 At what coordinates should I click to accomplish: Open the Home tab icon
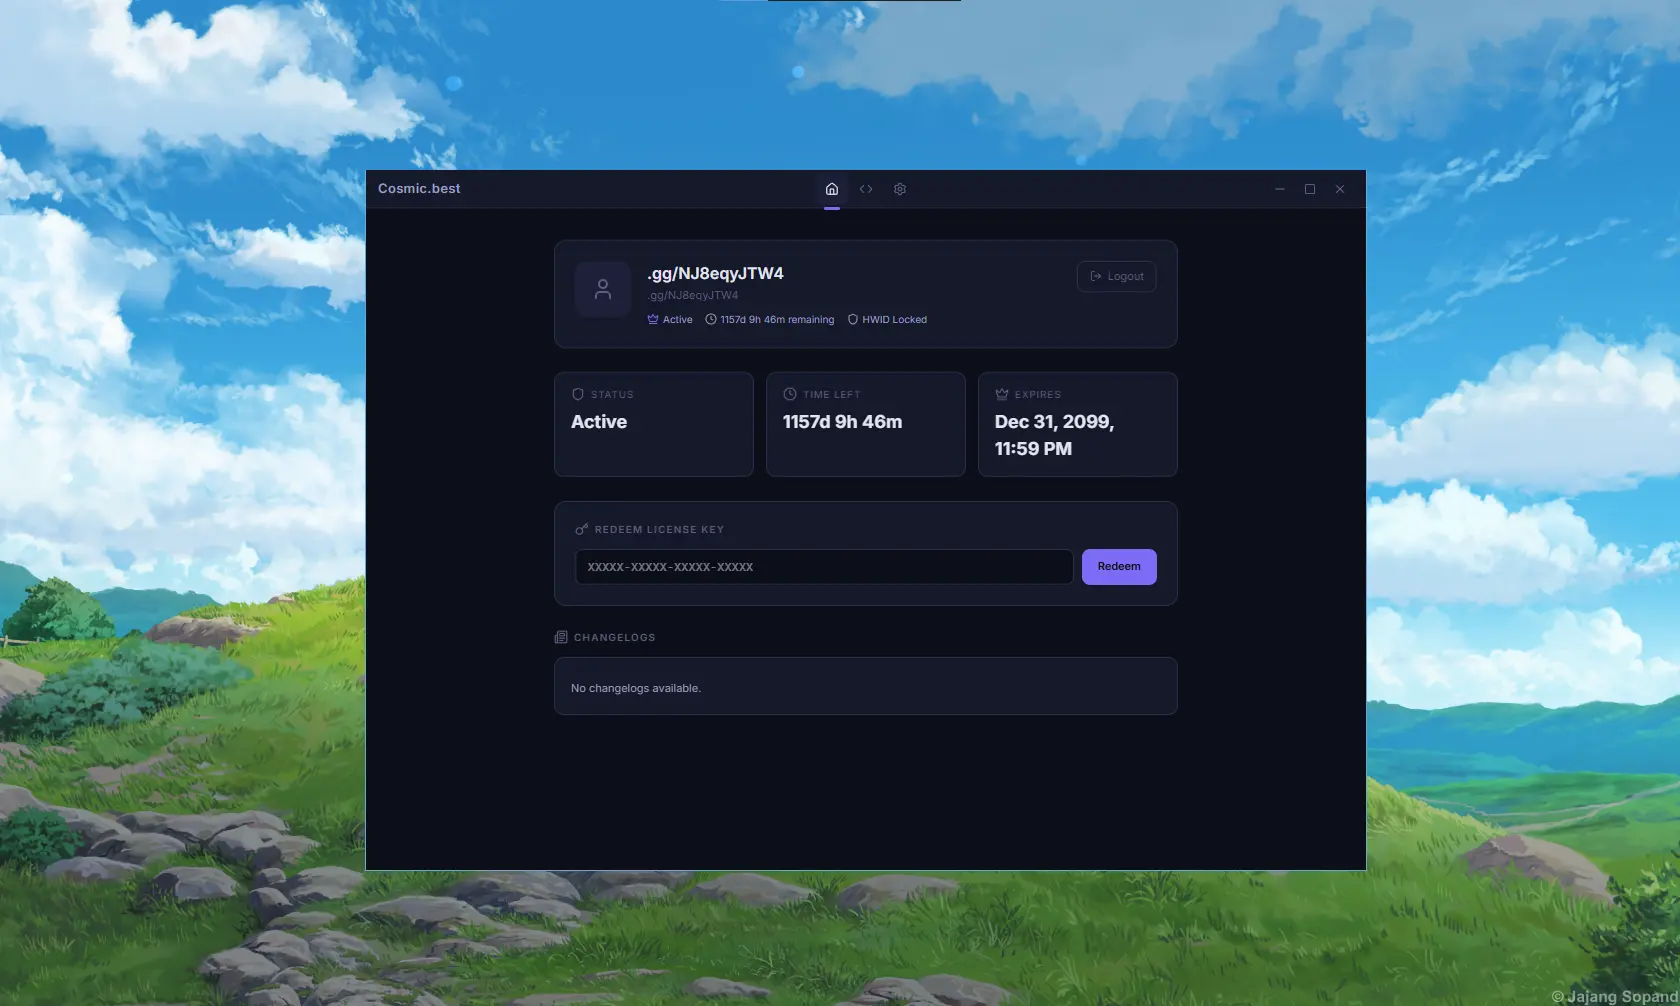832,189
